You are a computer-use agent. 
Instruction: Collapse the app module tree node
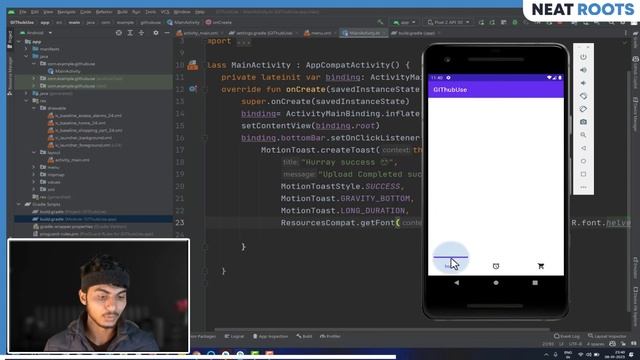(19, 42)
